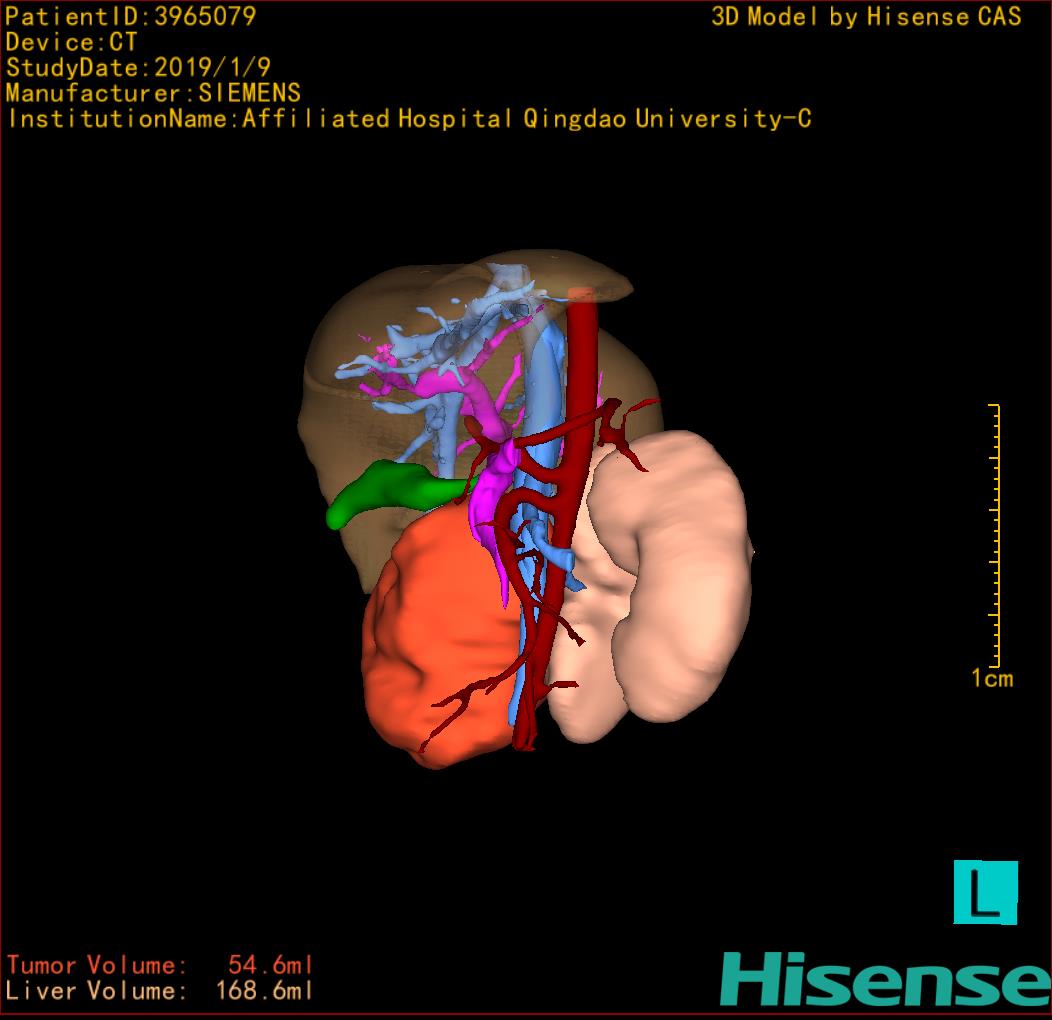Click the Tumor Volume 54.6ml readout
The width and height of the screenshot is (1052, 1020).
pyautogui.click(x=160, y=965)
